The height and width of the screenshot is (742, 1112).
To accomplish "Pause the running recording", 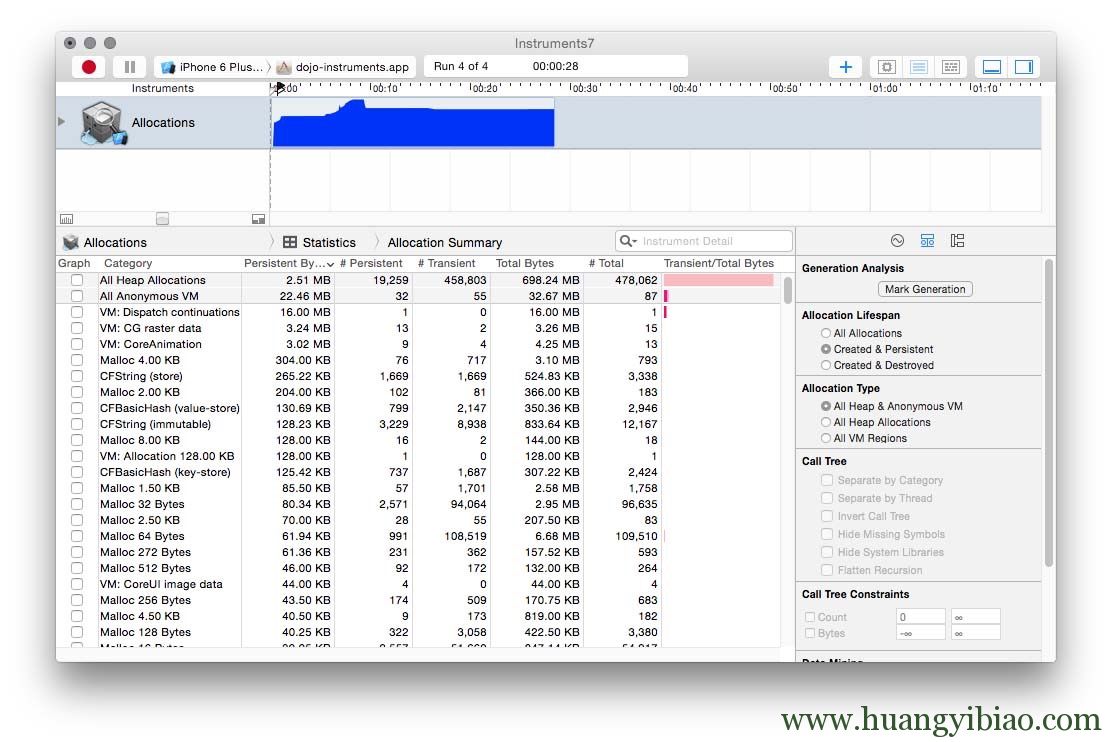I will click(130, 67).
